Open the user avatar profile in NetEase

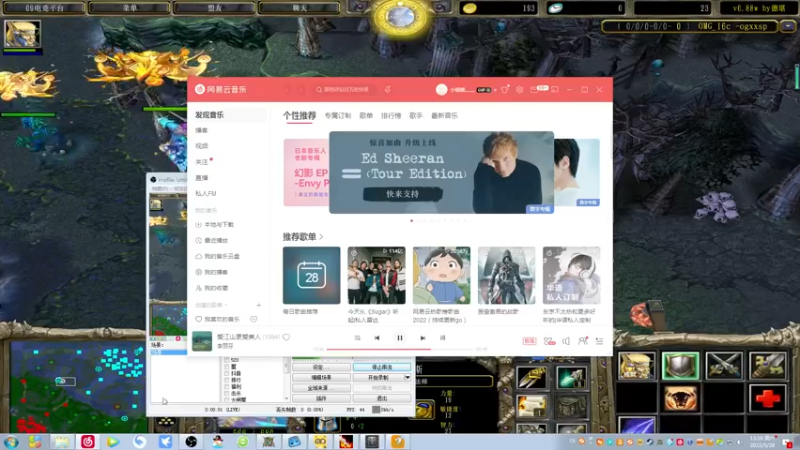pyautogui.click(x=441, y=89)
